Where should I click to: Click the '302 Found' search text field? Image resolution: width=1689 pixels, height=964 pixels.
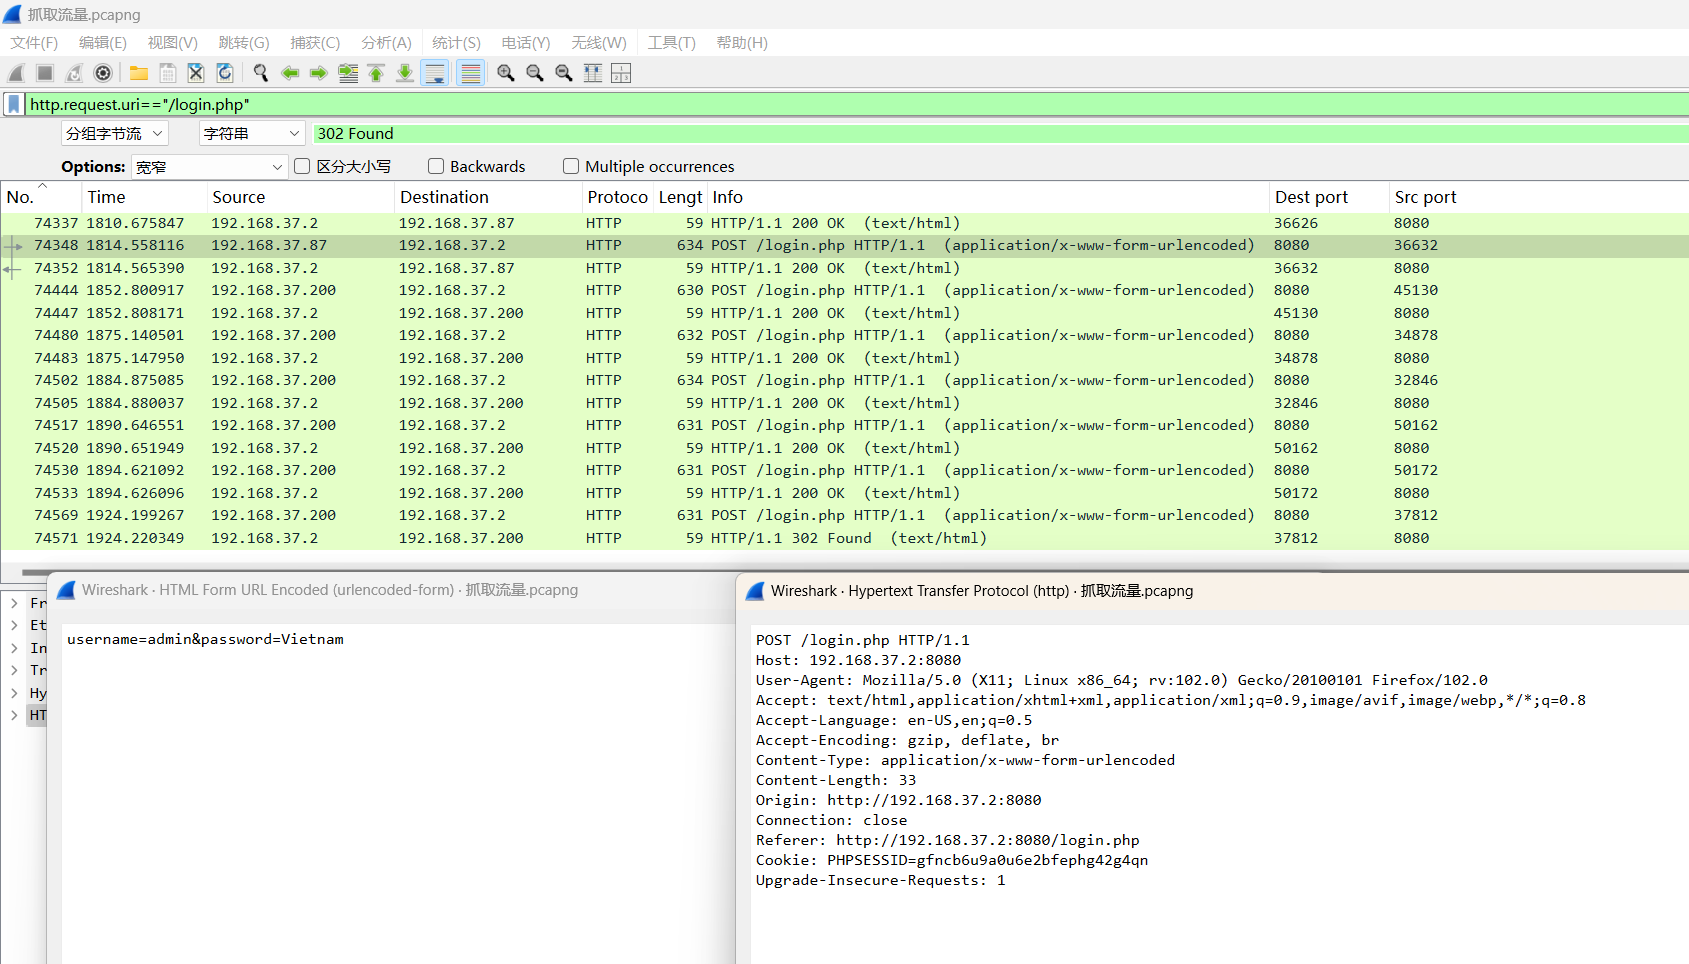tap(1001, 134)
